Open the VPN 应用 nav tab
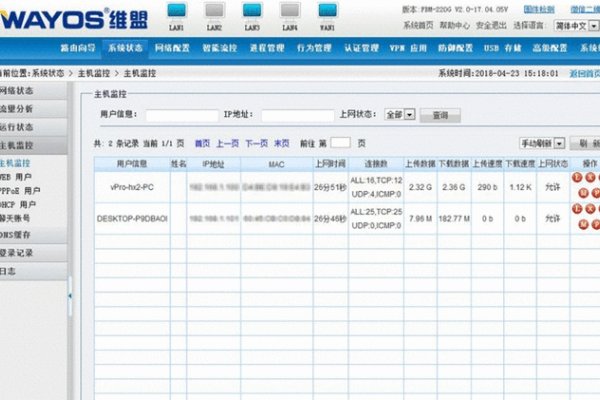This screenshot has width=600, height=400. (x=408, y=48)
